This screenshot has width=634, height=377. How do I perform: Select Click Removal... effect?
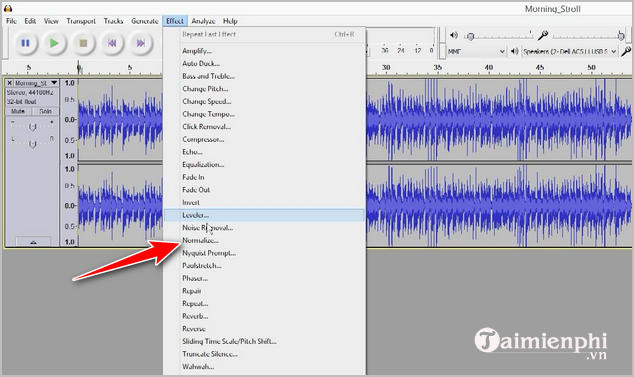tap(264, 127)
